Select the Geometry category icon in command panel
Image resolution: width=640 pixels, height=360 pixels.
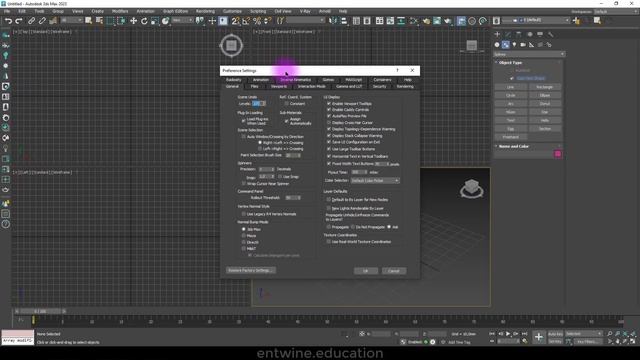(497, 45)
